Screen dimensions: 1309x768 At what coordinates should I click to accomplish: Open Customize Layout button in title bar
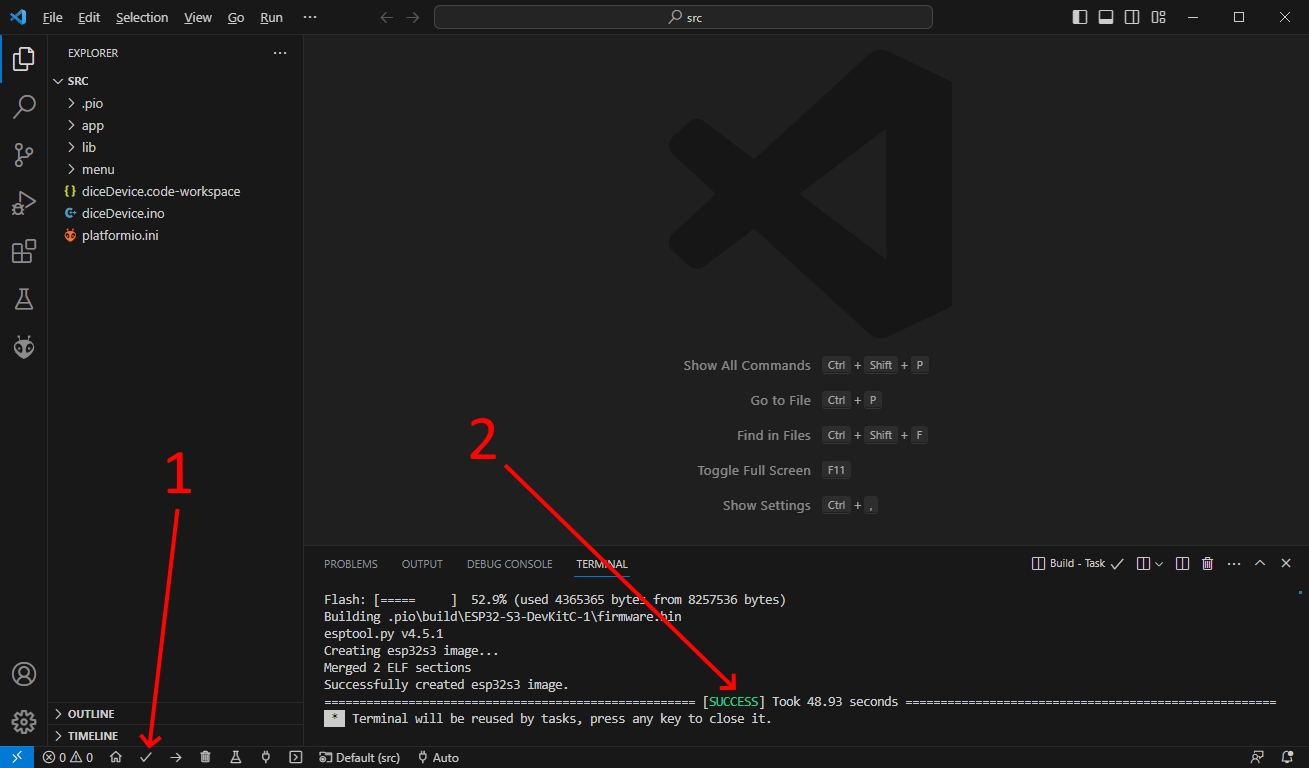pyautogui.click(x=1158, y=17)
